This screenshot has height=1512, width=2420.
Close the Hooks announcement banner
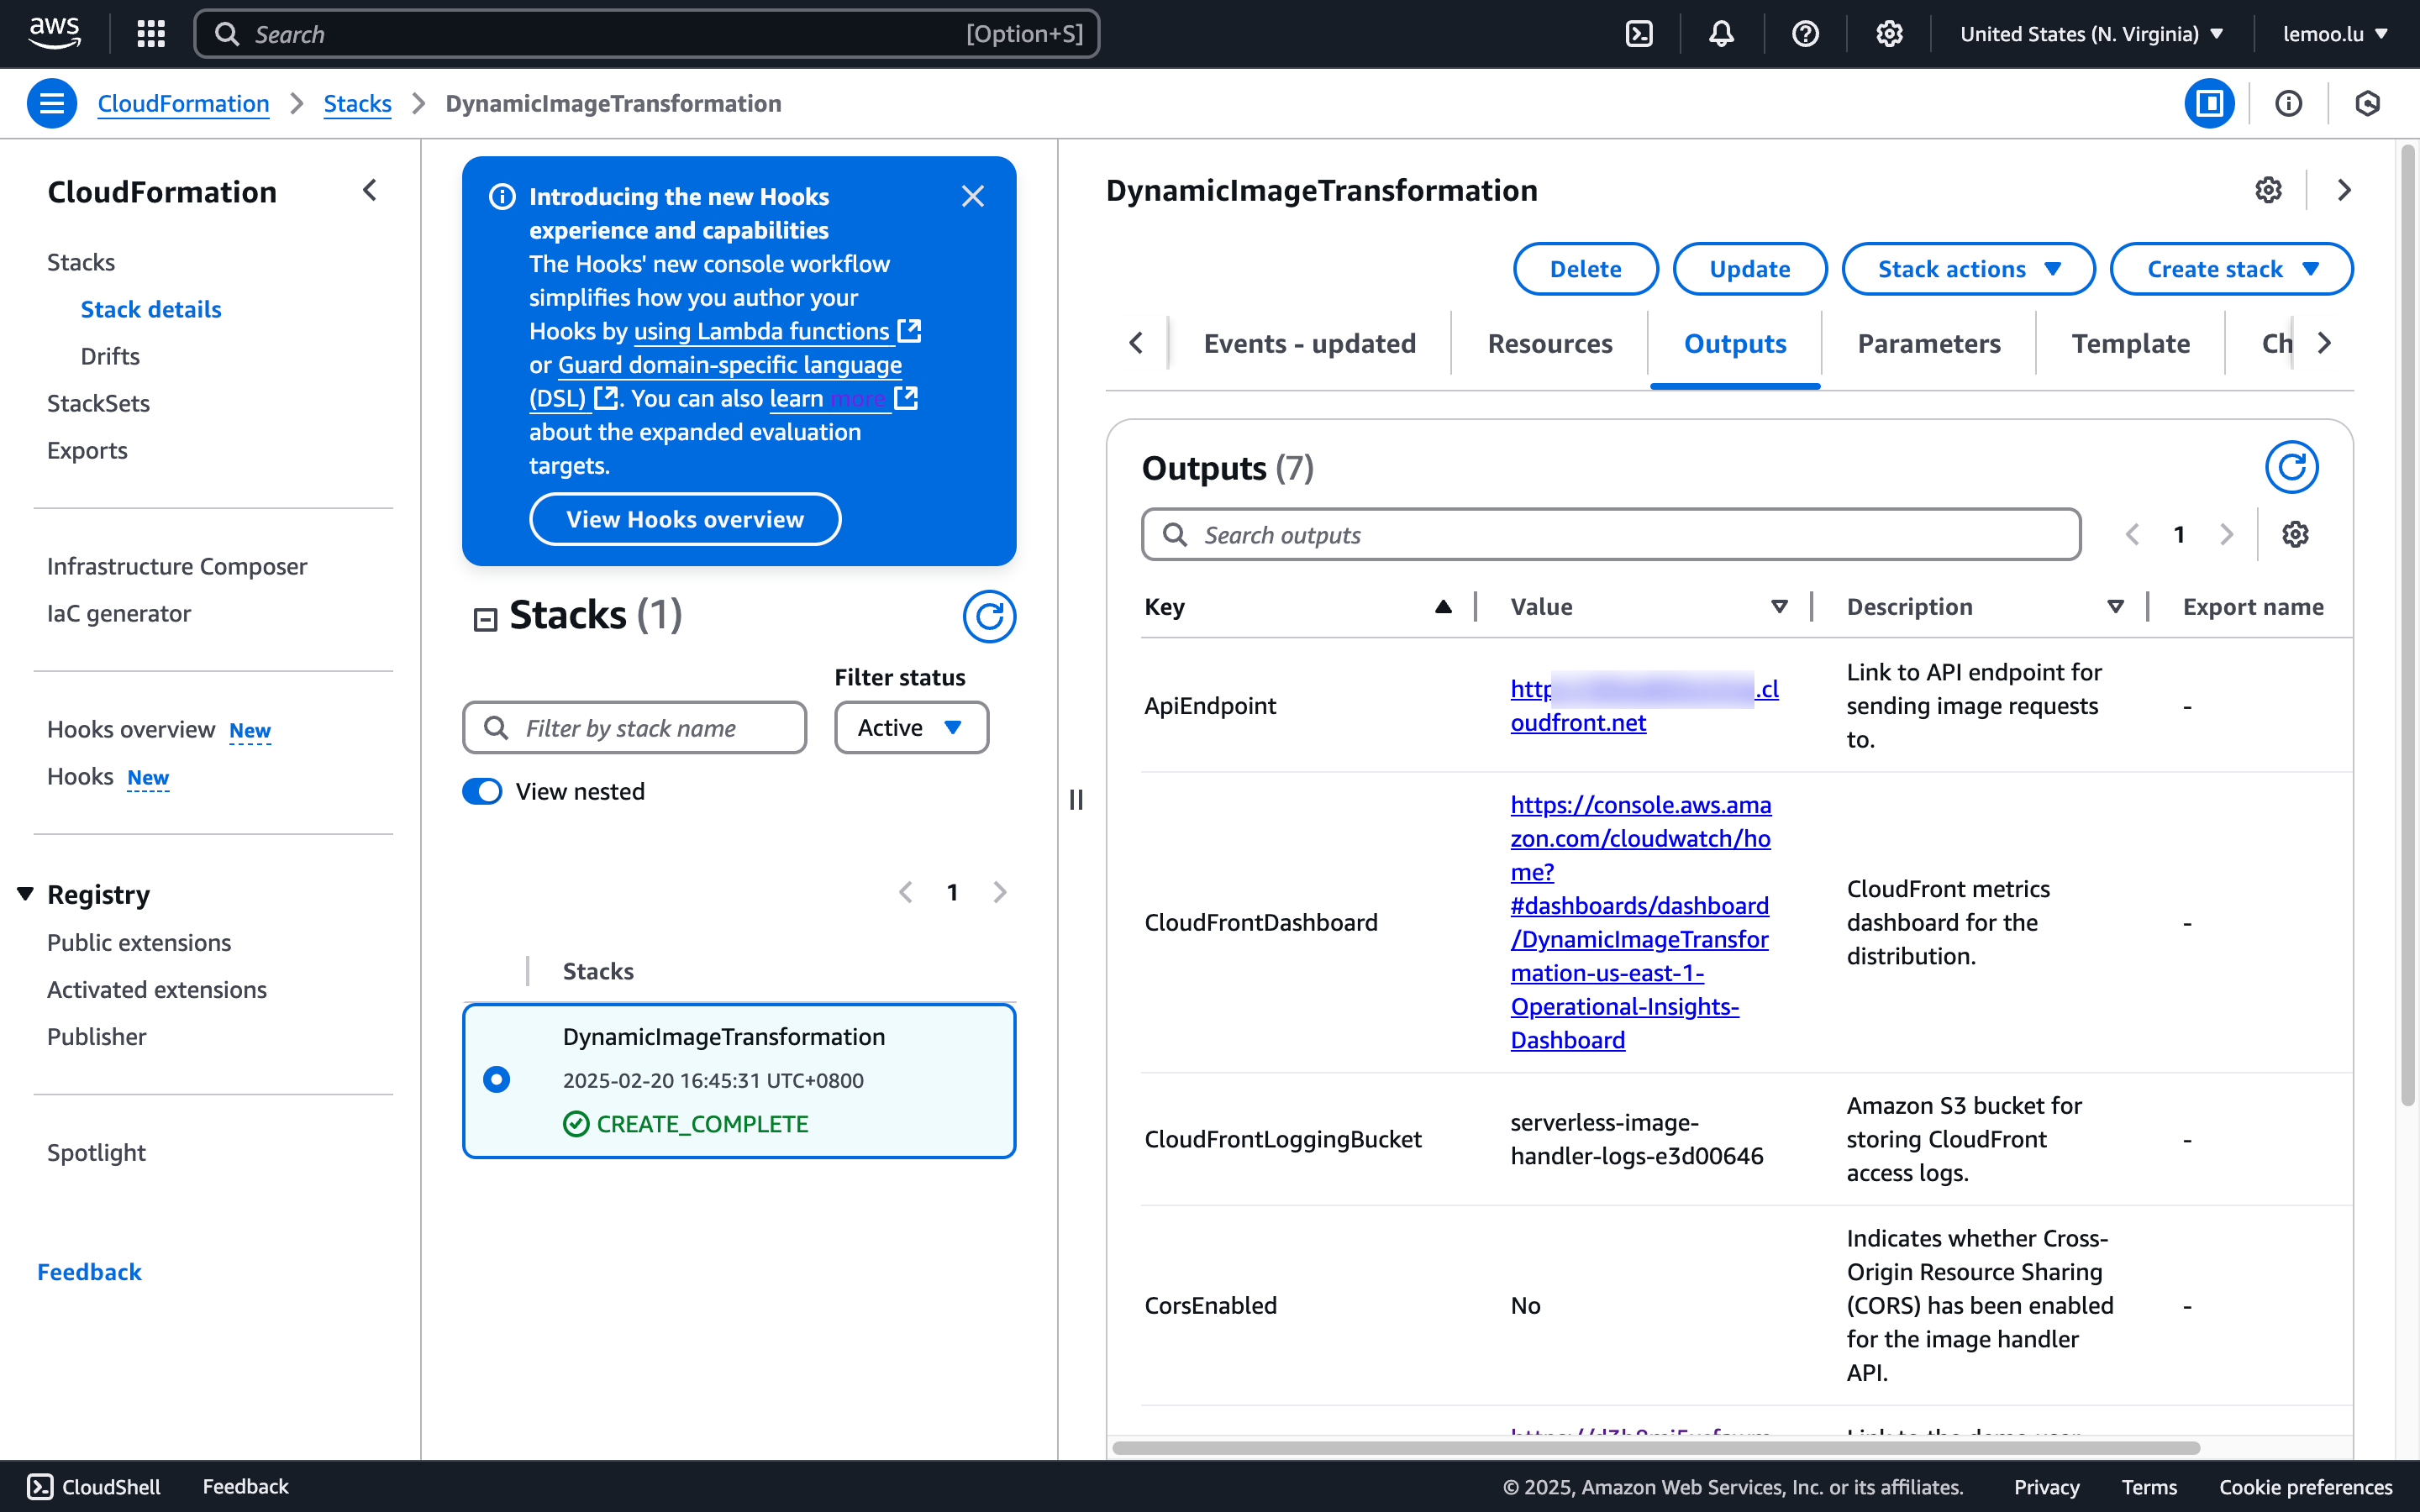tap(972, 196)
